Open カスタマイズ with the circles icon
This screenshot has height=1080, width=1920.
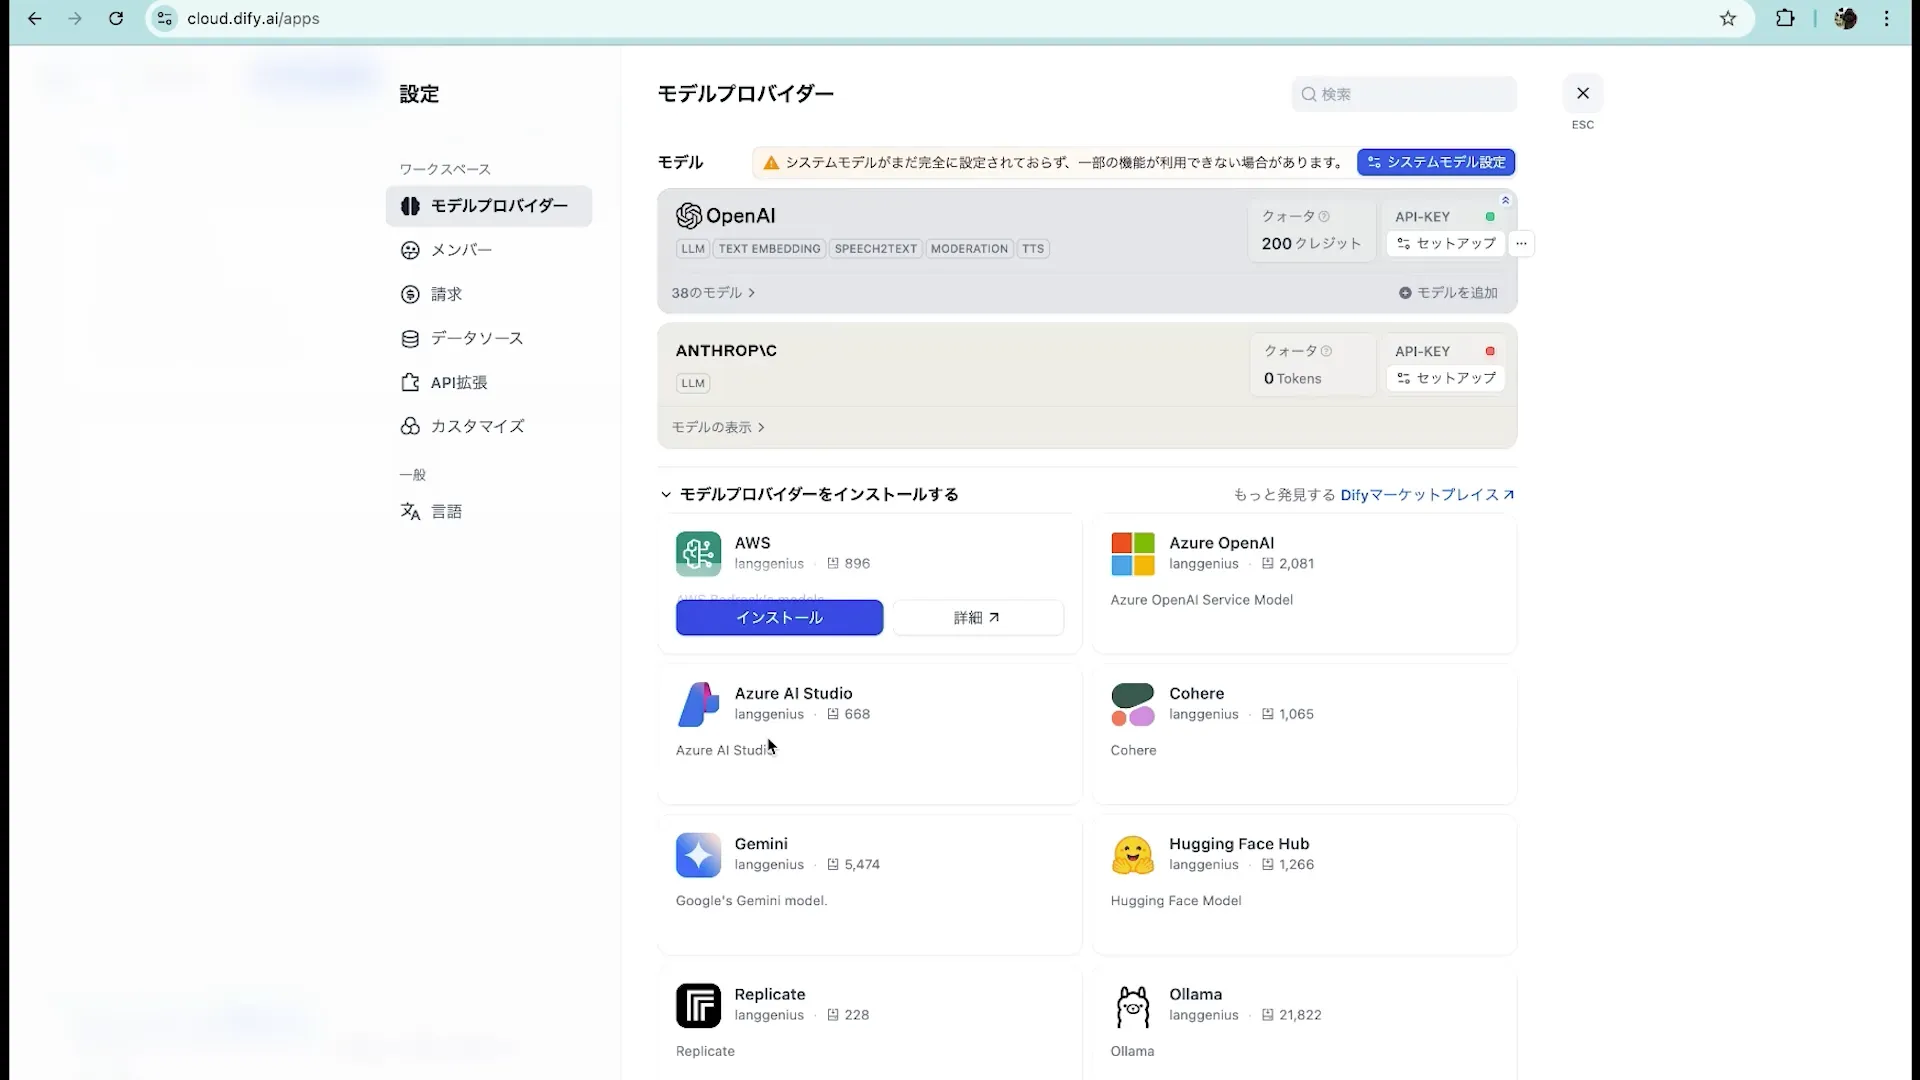click(x=410, y=426)
